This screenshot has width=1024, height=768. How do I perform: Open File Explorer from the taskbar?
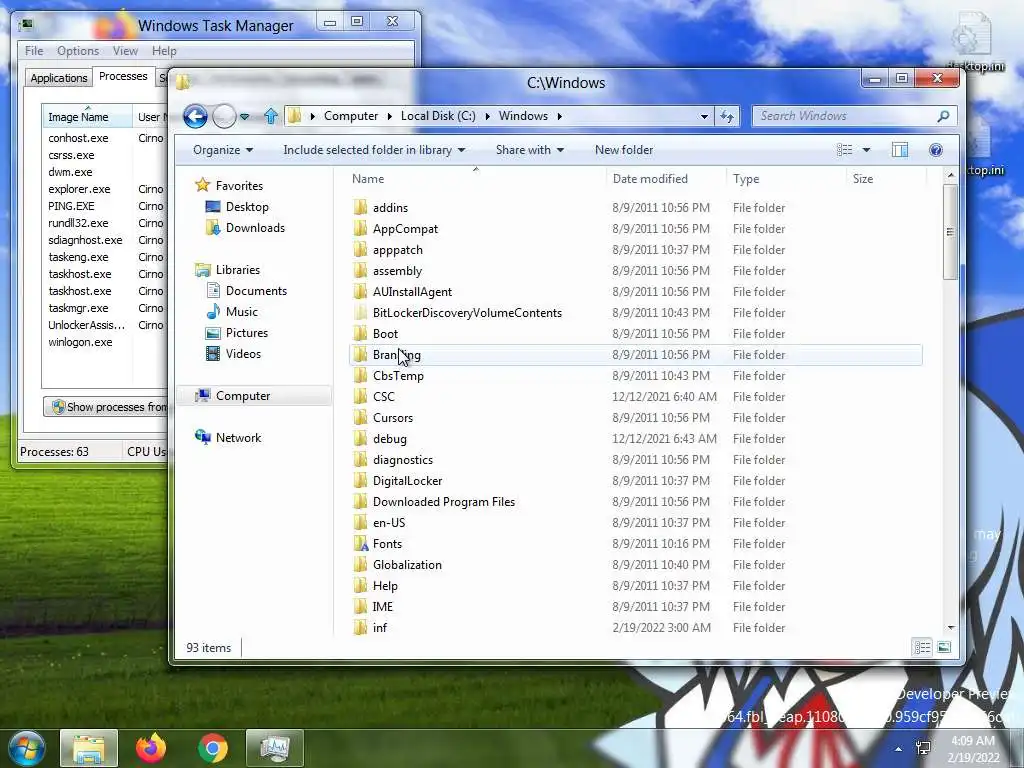pyautogui.click(x=89, y=748)
